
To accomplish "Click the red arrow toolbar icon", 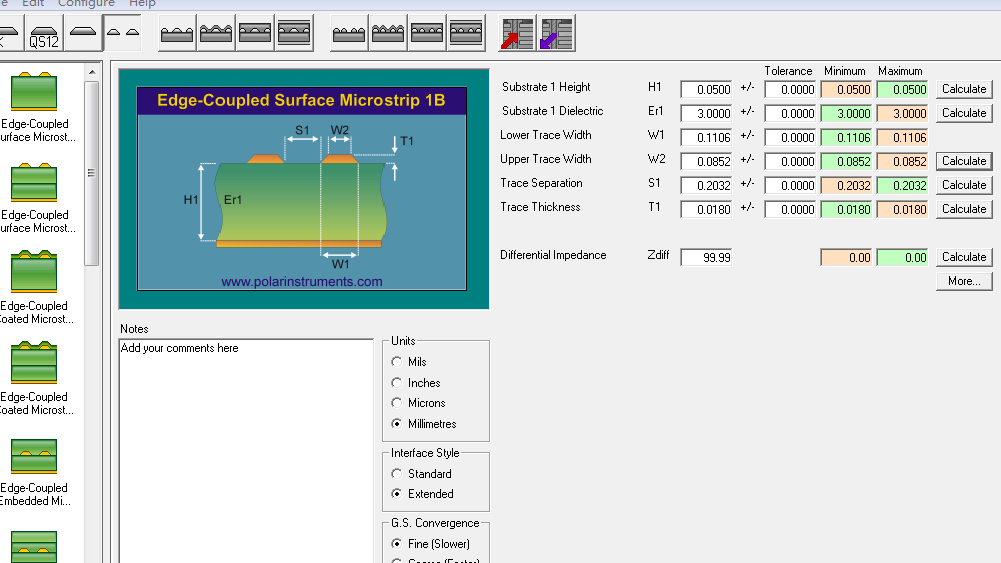I will click(x=517, y=34).
